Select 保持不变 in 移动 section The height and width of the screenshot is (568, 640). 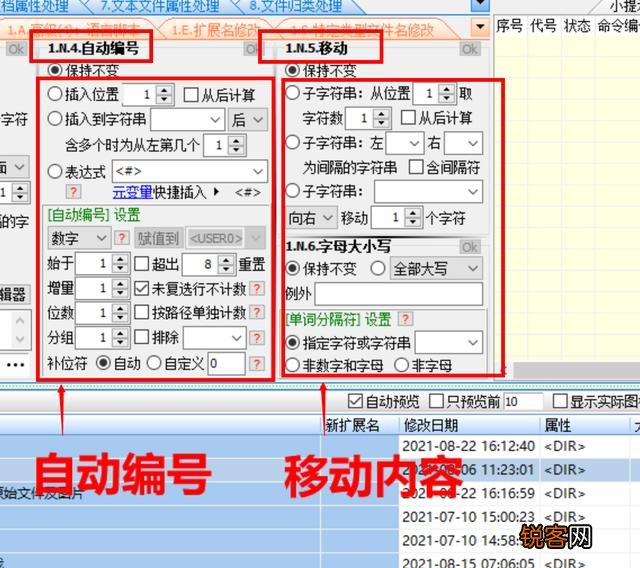tap(292, 70)
